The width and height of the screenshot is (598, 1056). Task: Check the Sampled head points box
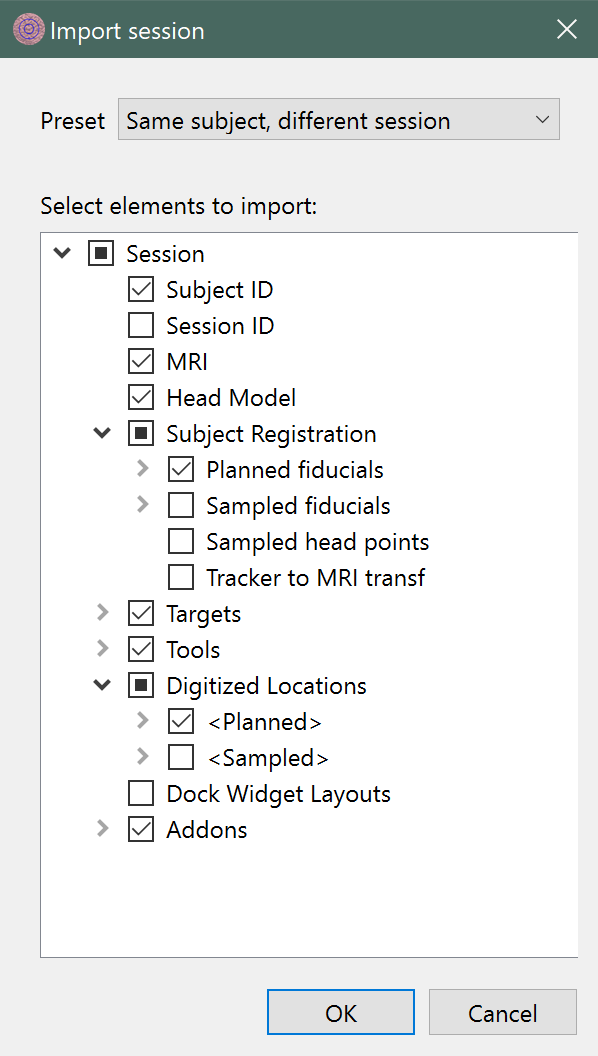180,541
